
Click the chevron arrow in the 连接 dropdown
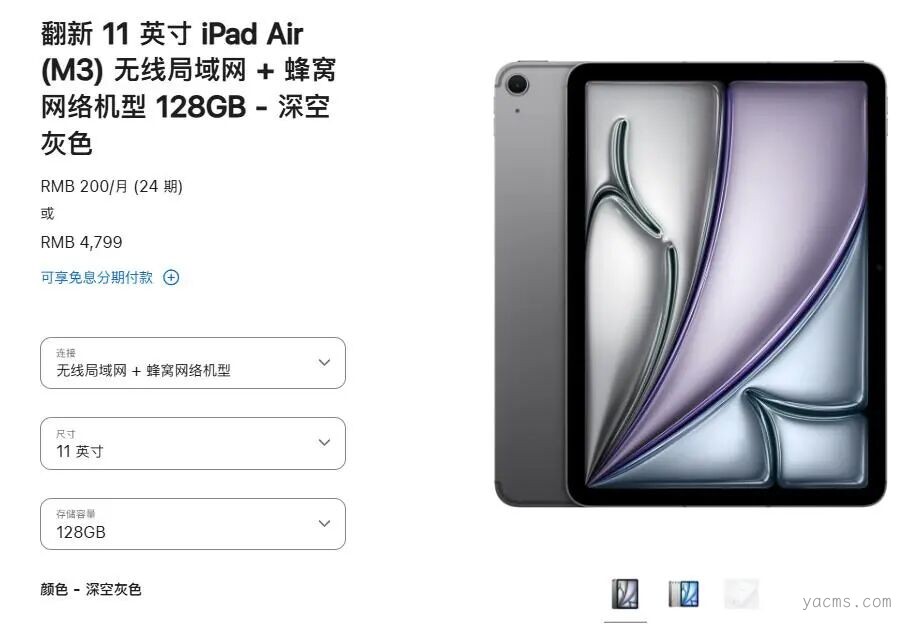coord(325,362)
